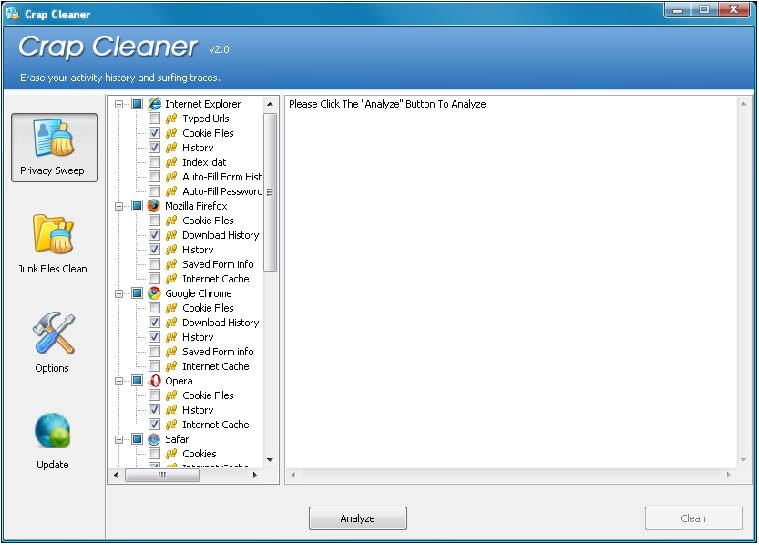Click tree list scroll left arrow
The width and height of the screenshot is (759, 545).
pos(116,475)
